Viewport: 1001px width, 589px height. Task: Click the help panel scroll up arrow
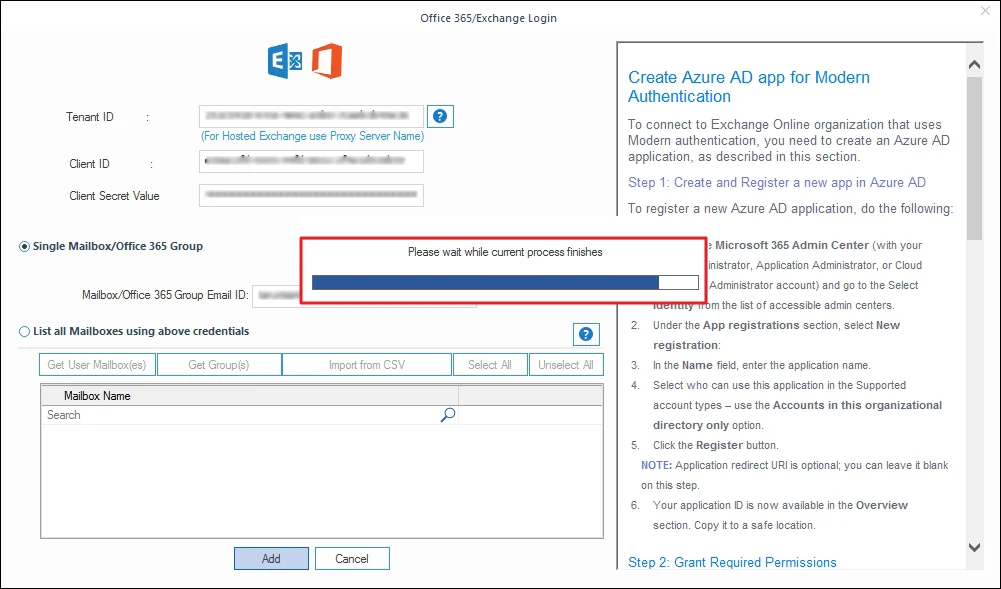(x=974, y=64)
